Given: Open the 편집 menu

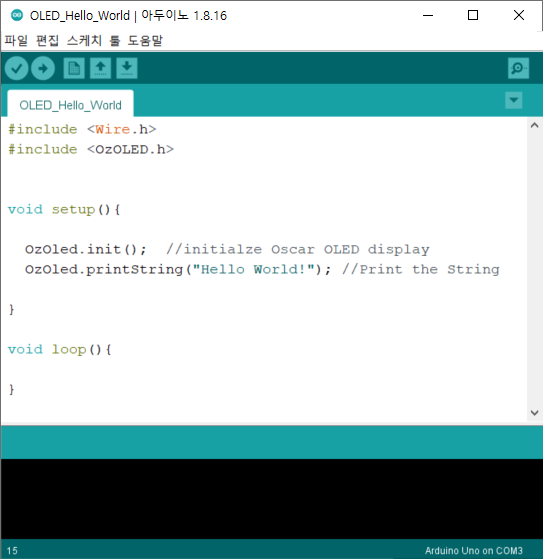Looking at the screenshot, I should [x=47, y=40].
